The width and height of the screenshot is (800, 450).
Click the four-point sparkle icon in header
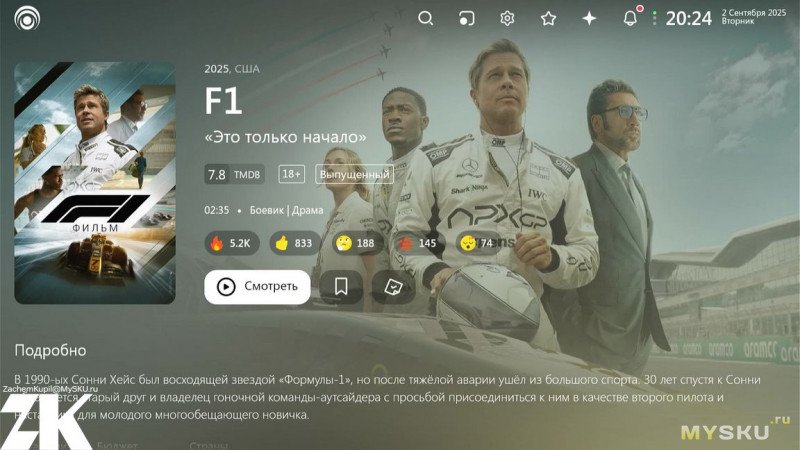(589, 19)
